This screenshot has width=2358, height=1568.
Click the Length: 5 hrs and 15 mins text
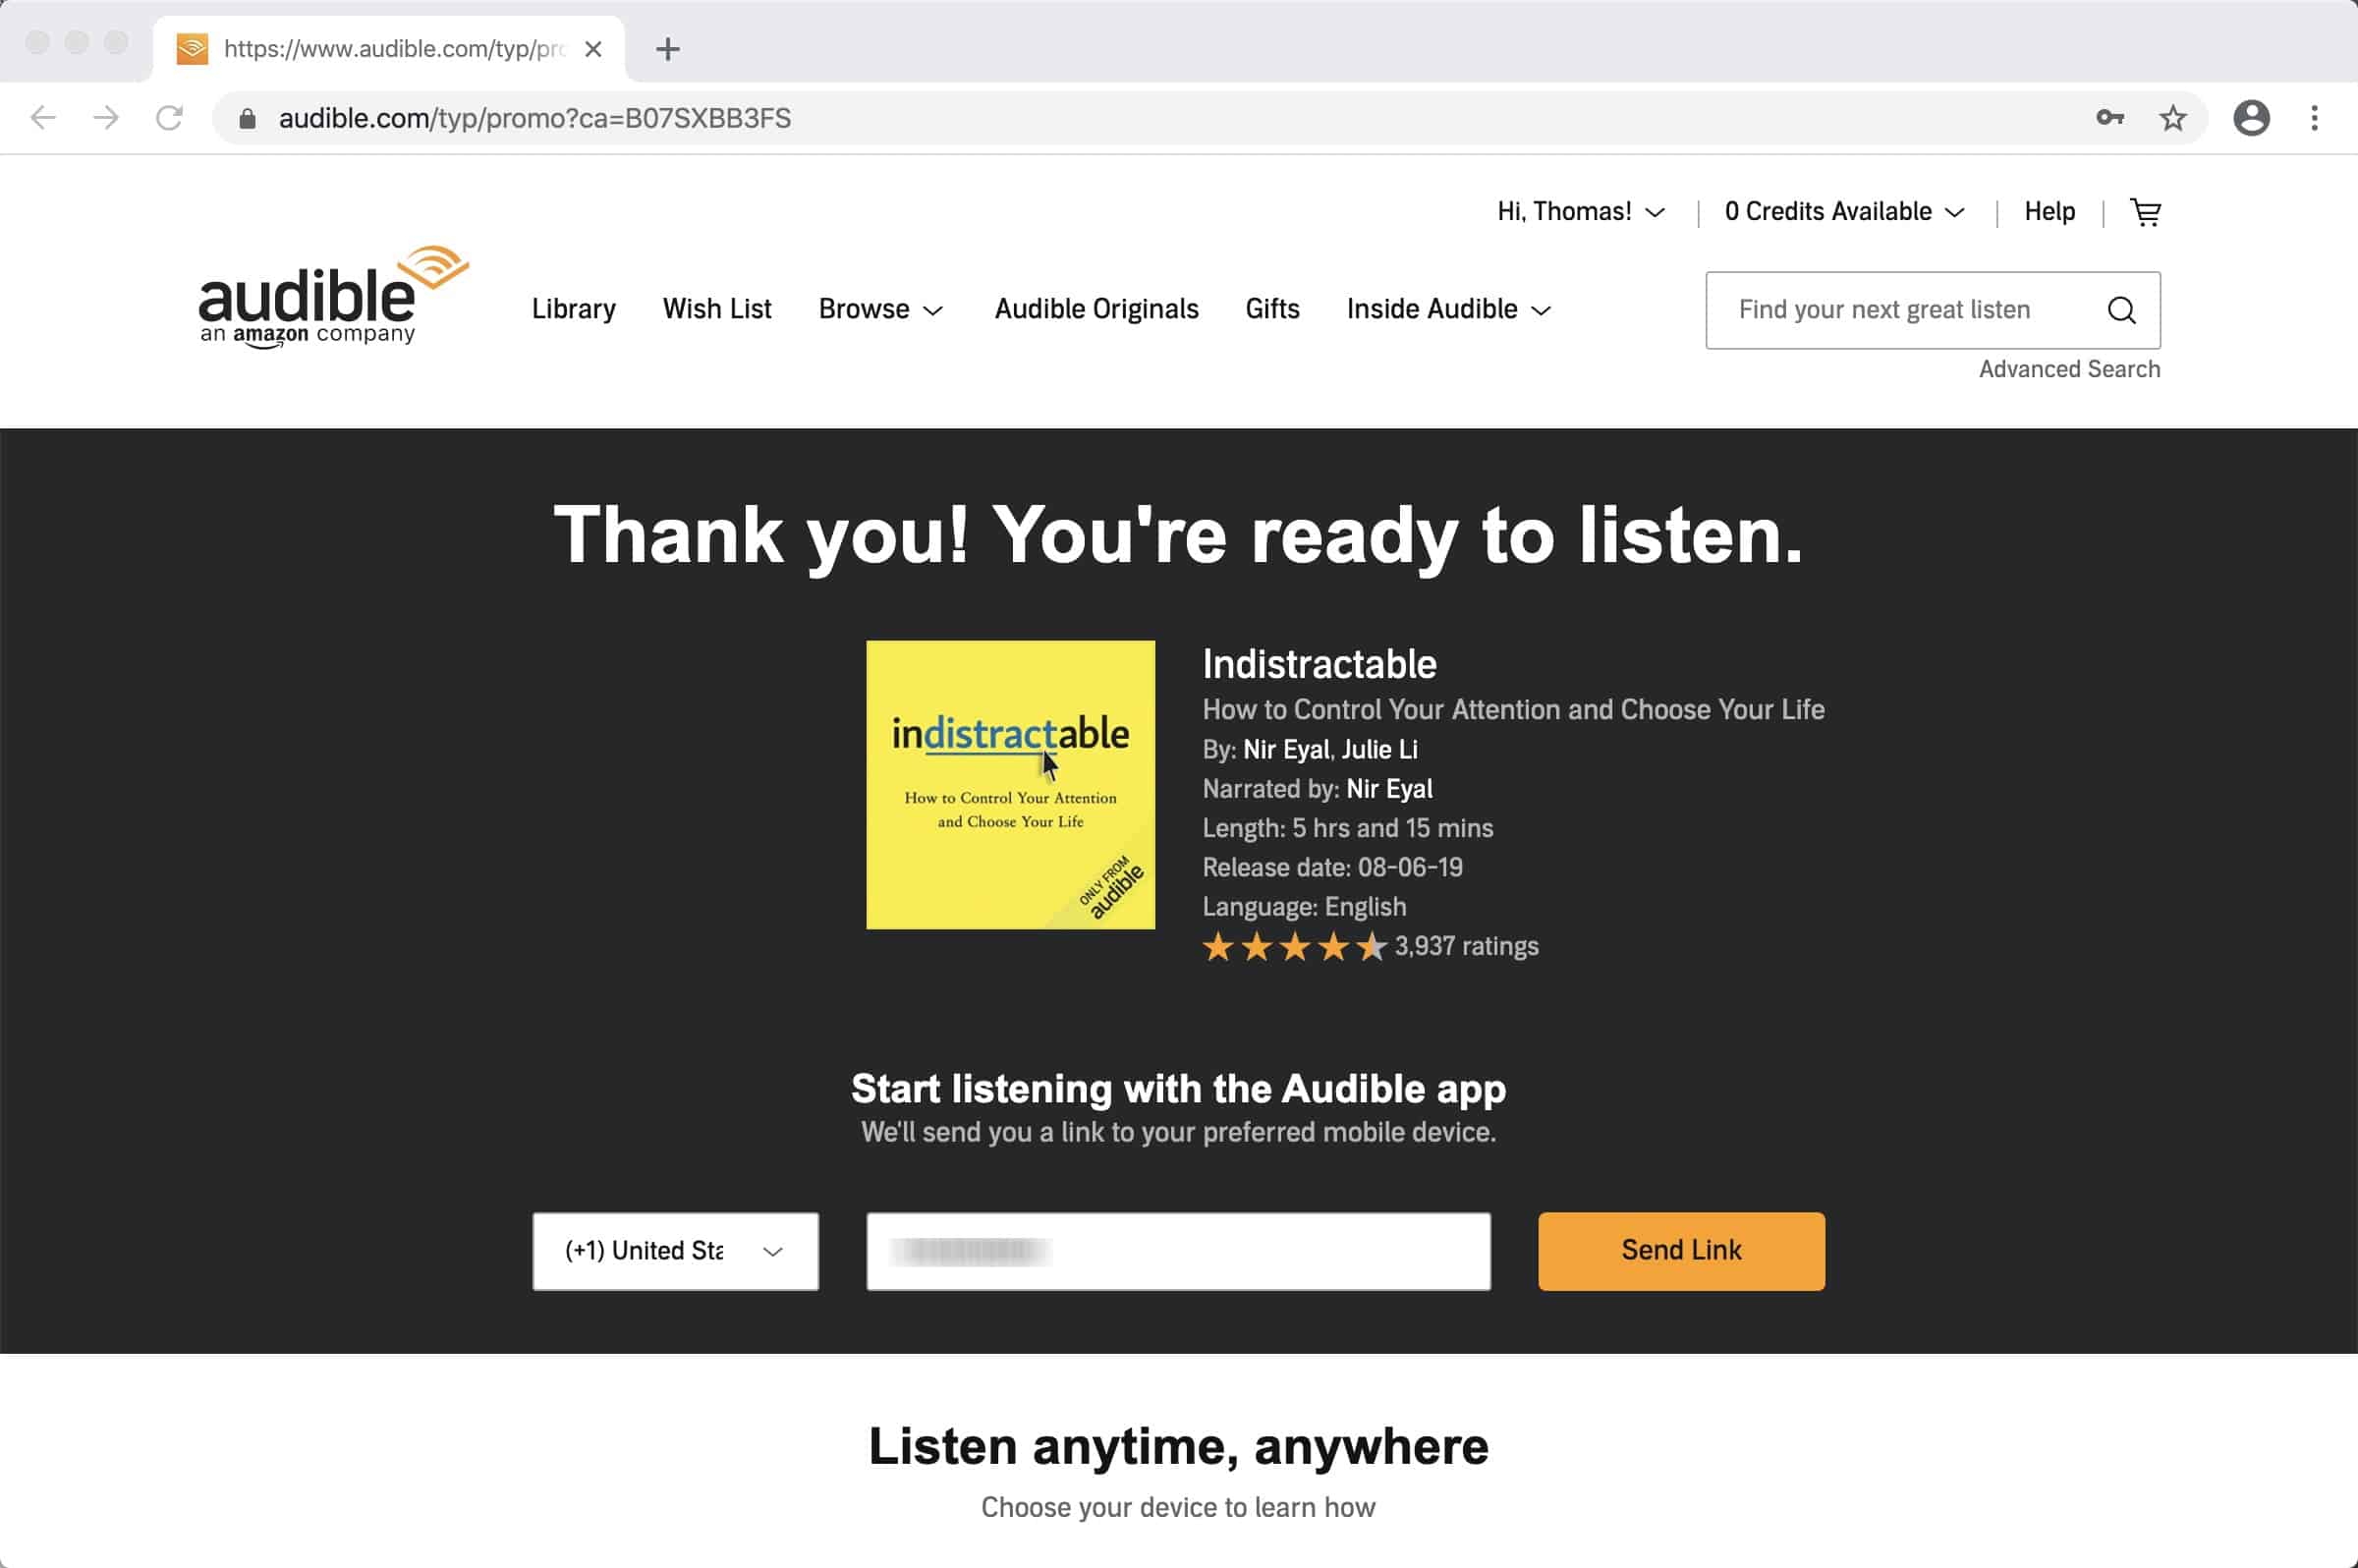click(1347, 828)
